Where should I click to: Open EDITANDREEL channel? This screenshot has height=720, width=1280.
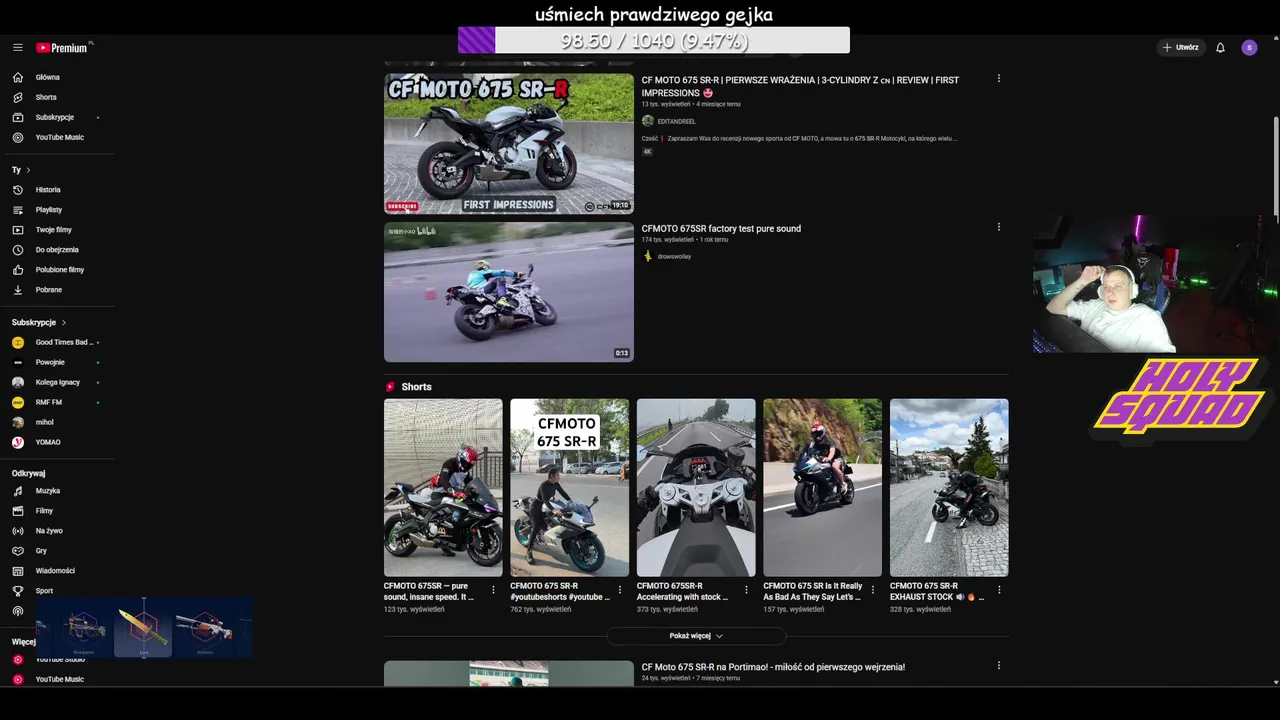pos(676,121)
